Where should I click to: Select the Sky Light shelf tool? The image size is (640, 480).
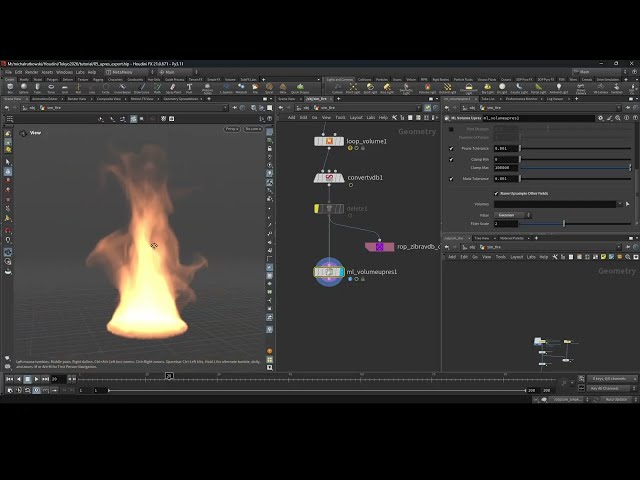coord(487,87)
